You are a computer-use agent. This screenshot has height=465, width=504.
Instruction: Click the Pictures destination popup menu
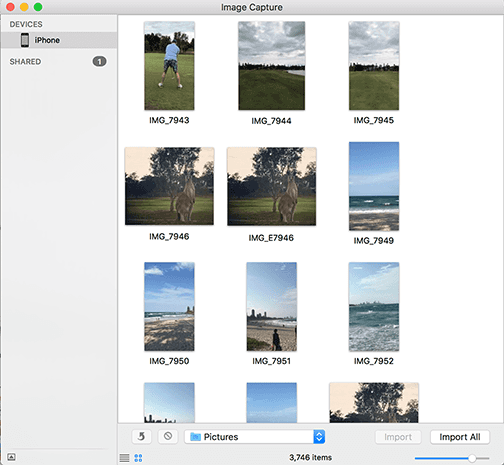click(255, 437)
